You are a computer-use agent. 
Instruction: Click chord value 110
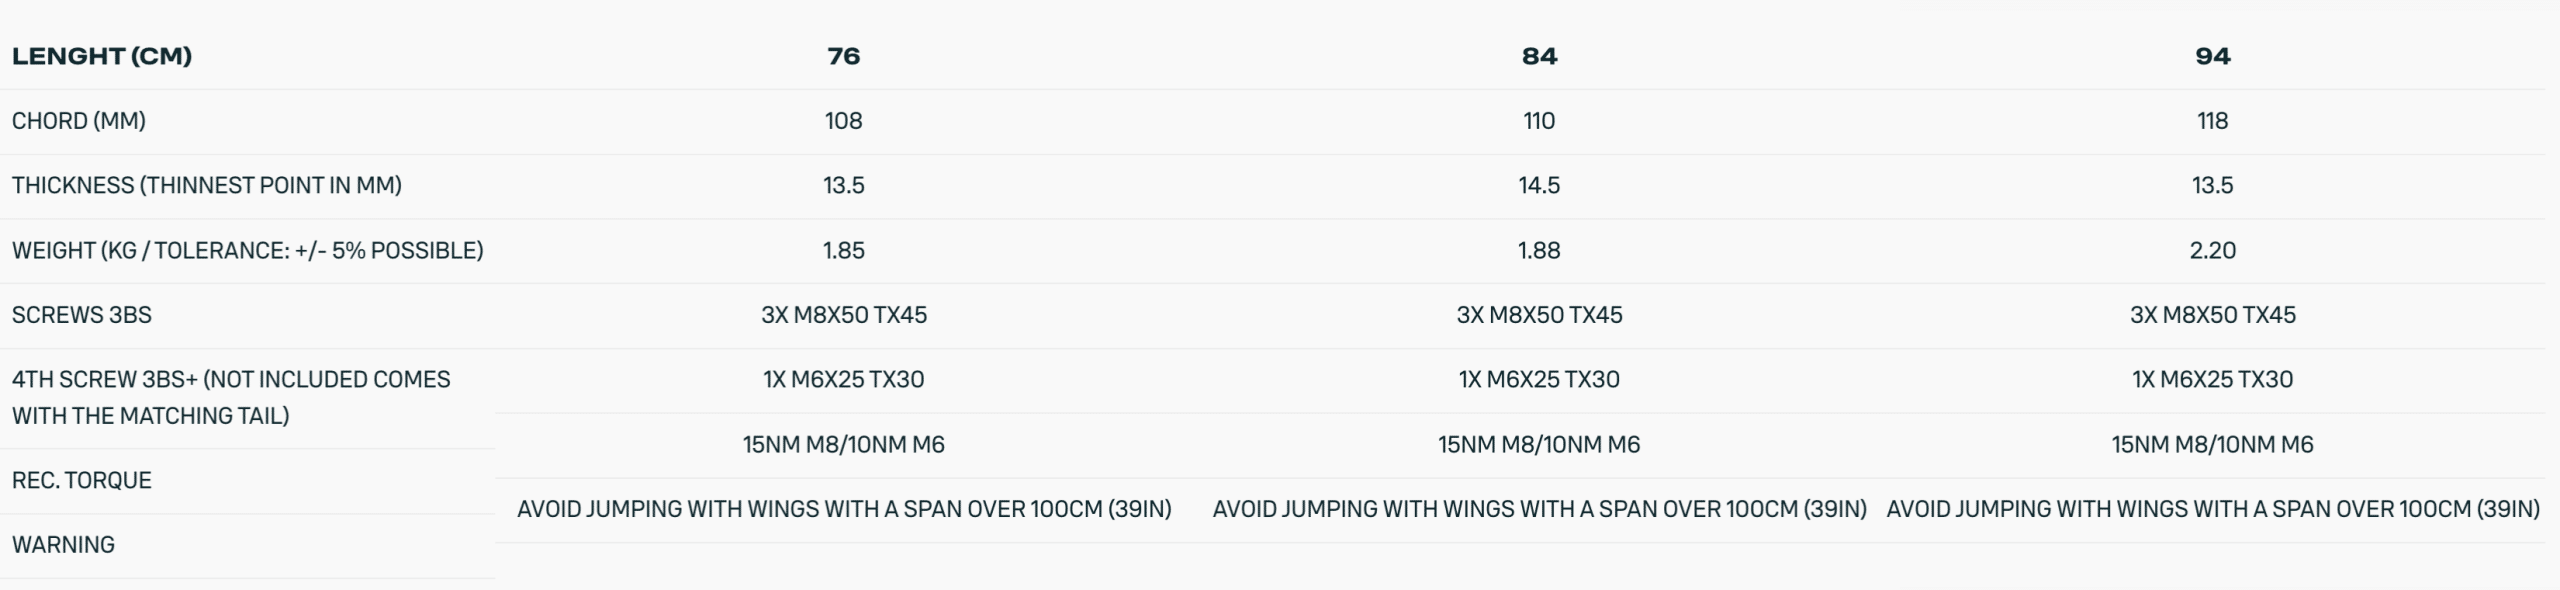point(1539,121)
